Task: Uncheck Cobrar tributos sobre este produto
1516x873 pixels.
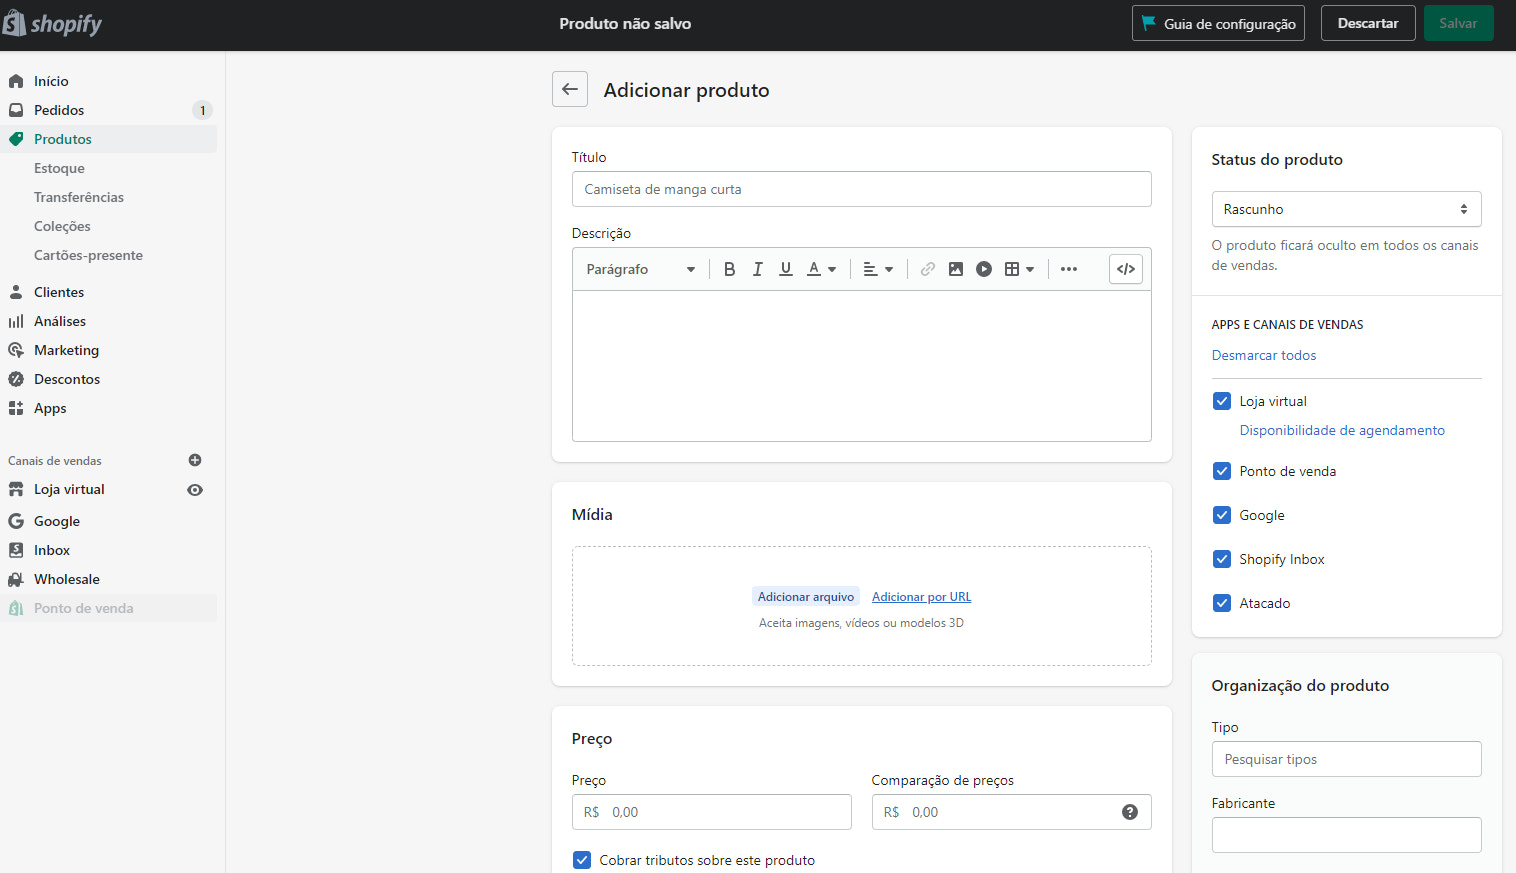Action: pos(581,860)
